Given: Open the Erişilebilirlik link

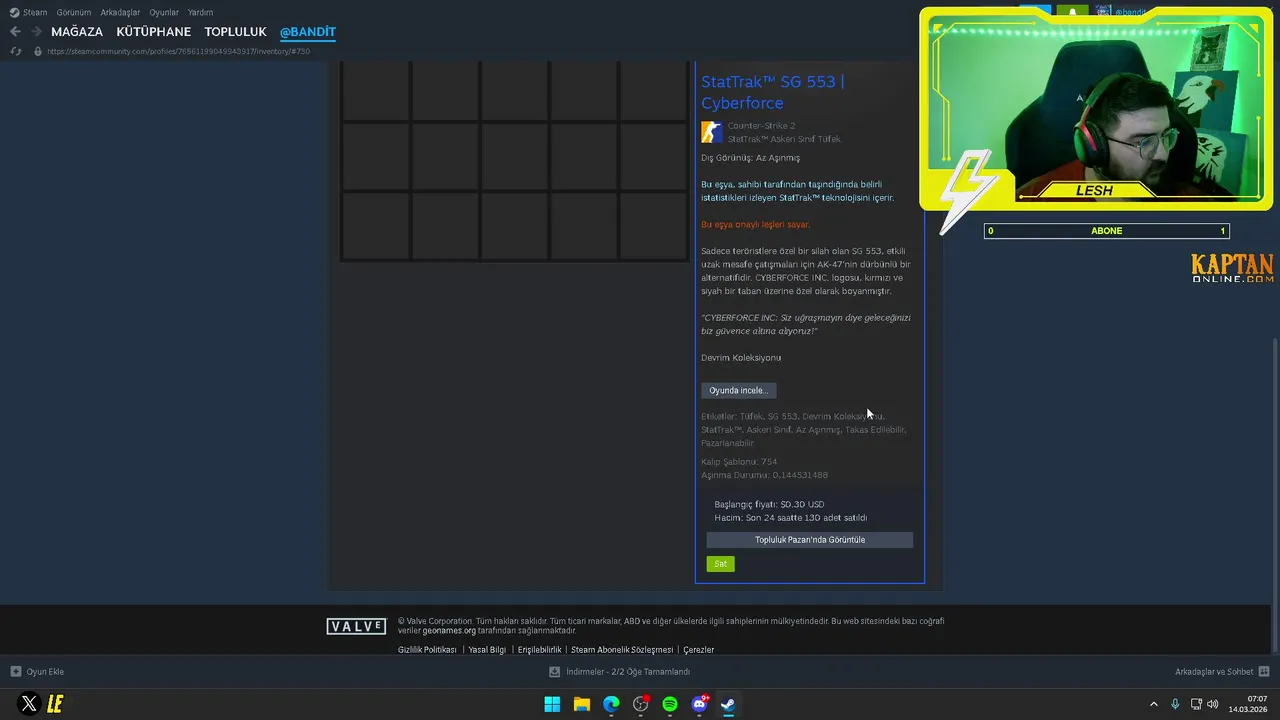Looking at the screenshot, I should pyautogui.click(x=539, y=650).
